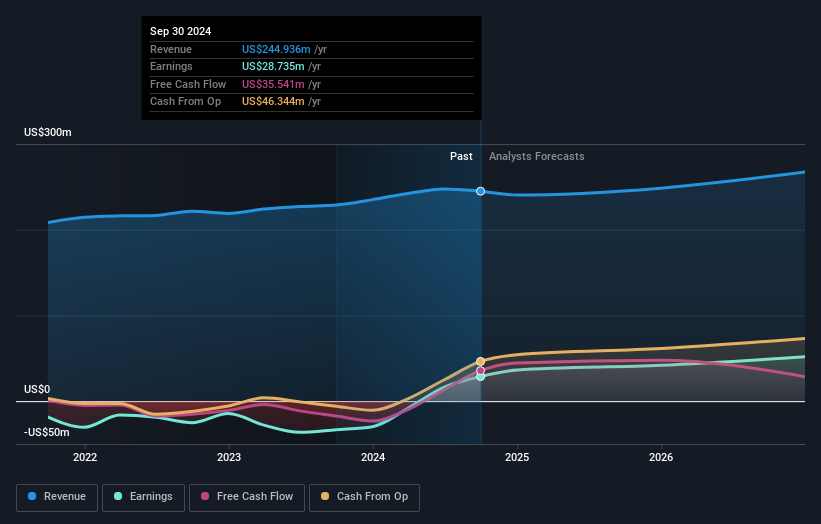Image resolution: width=821 pixels, height=524 pixels.
Task: Click the 2025 x-axis label
Action: [x=517, y=457]
